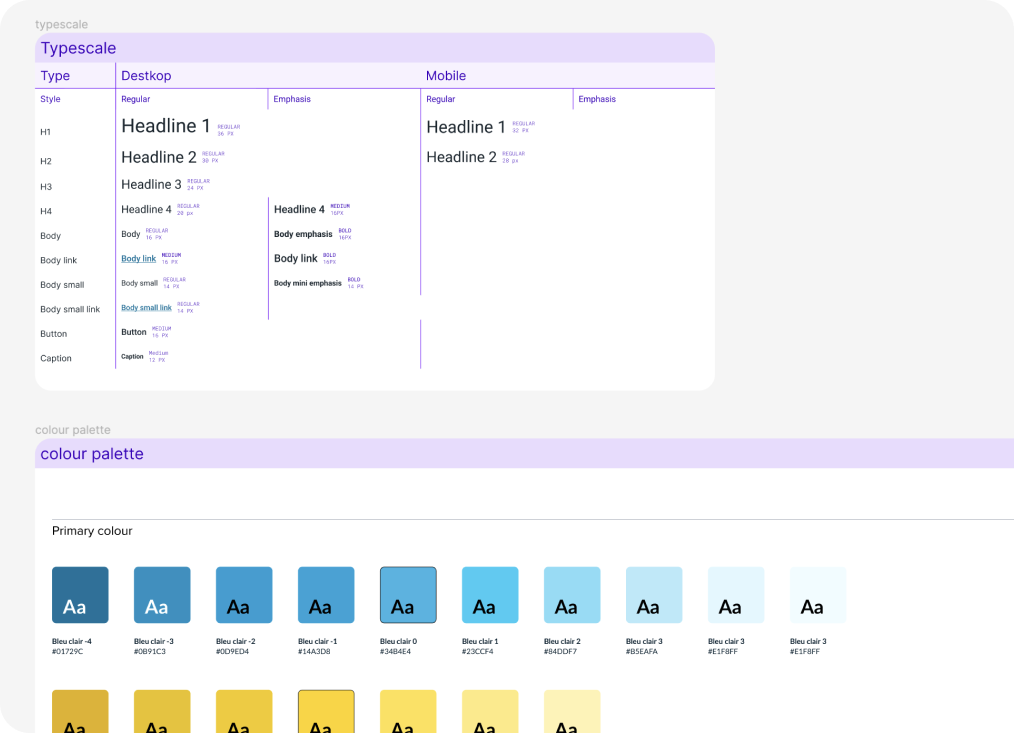Click the Body mini emphasis text sample

[308, 284]
